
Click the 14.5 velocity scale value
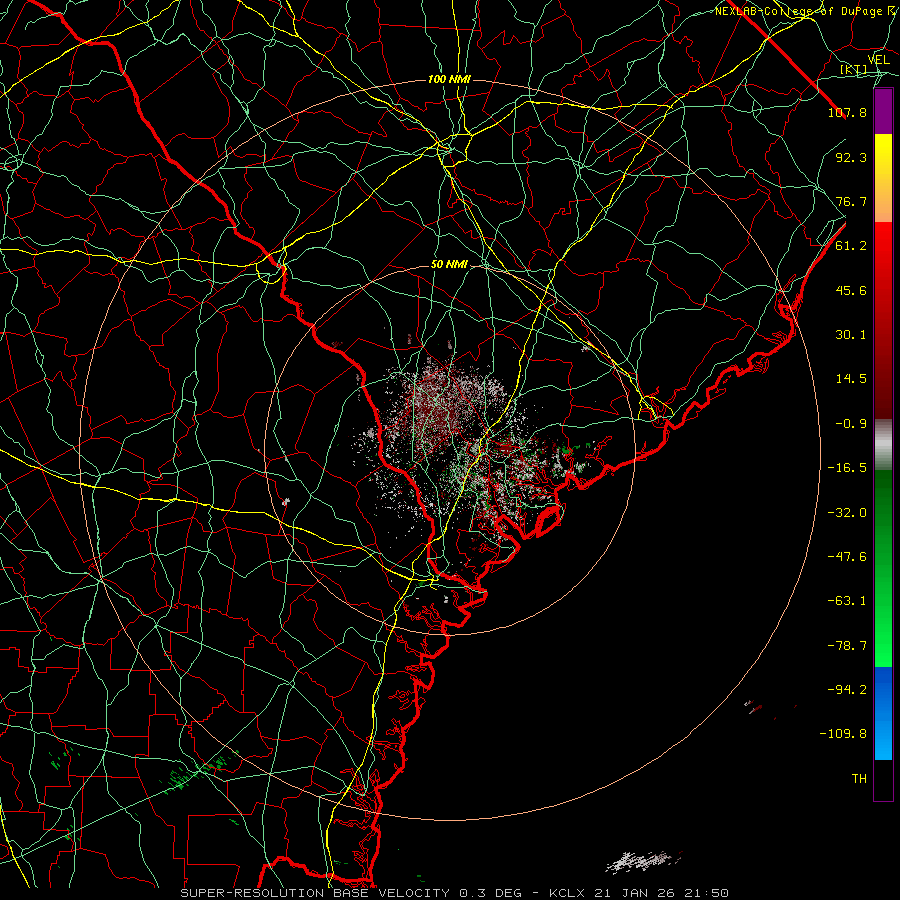click(x=851, y=379)
